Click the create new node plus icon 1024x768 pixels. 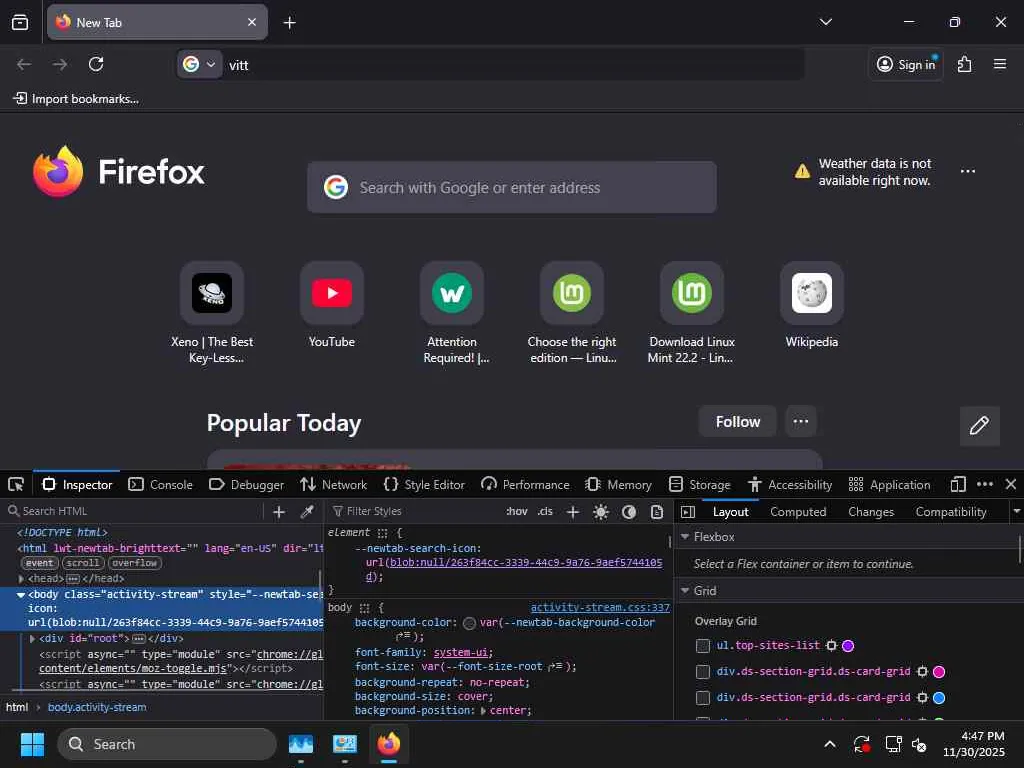(x=279, y=512)
